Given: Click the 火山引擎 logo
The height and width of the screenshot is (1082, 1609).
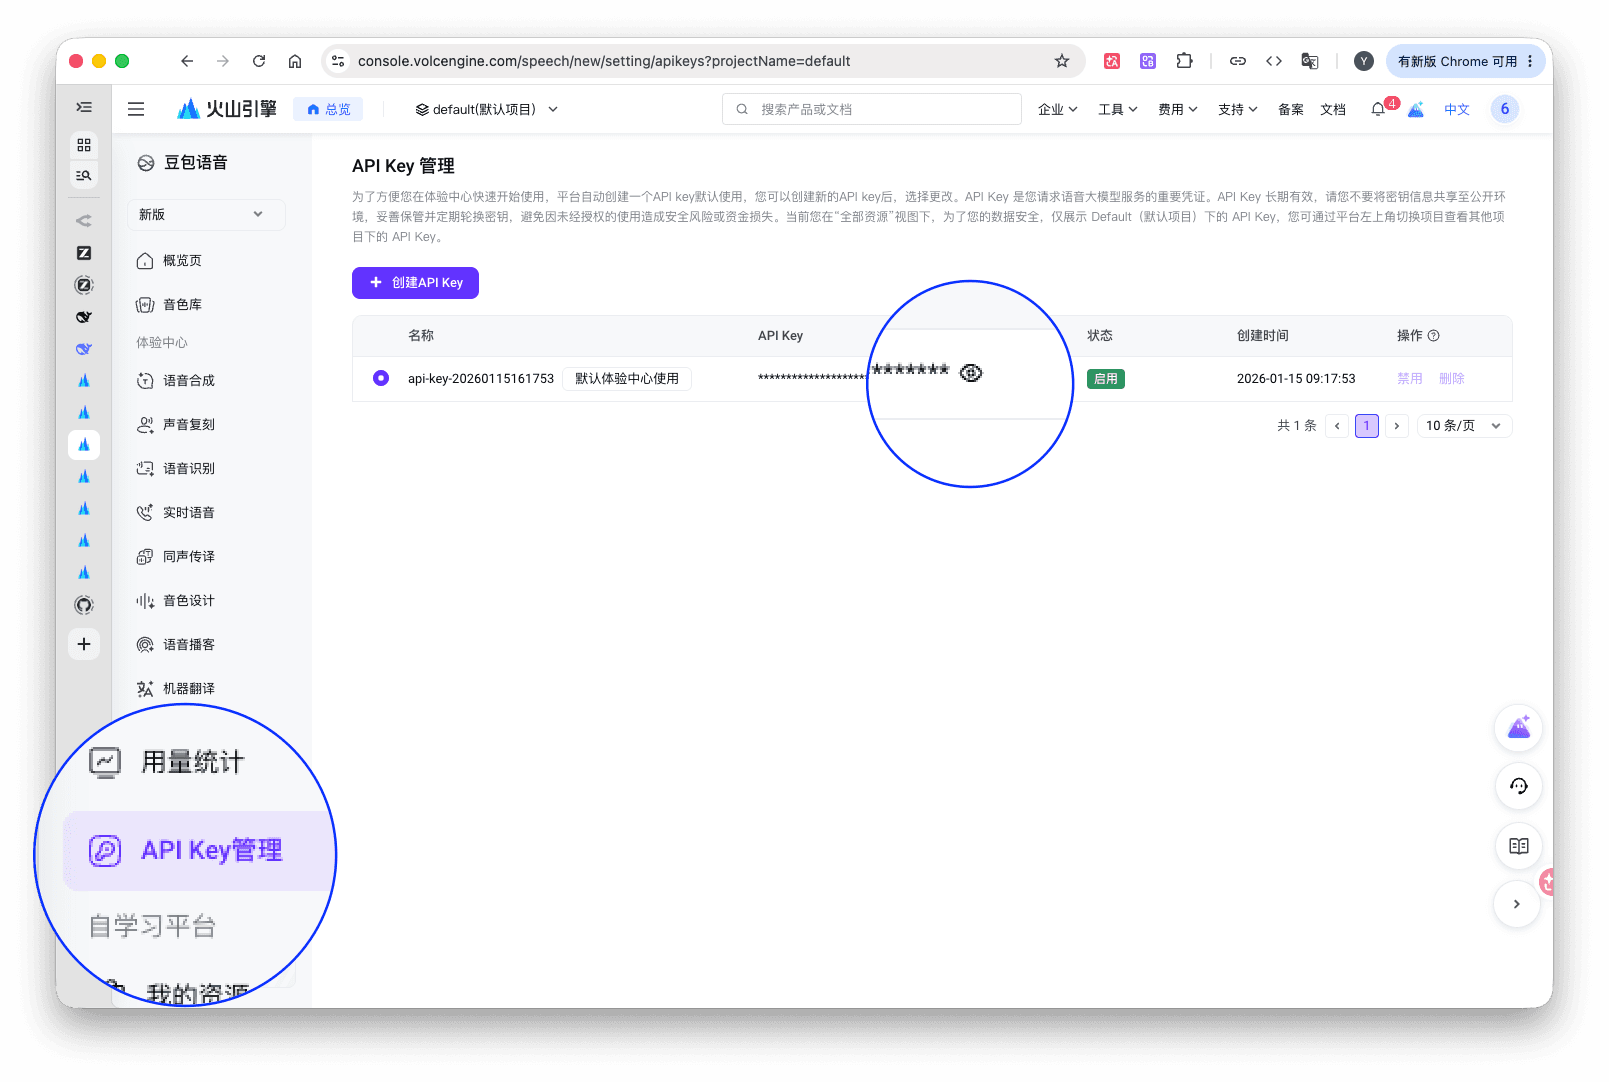Looking at the screenshot, I should tap(227, 109).
